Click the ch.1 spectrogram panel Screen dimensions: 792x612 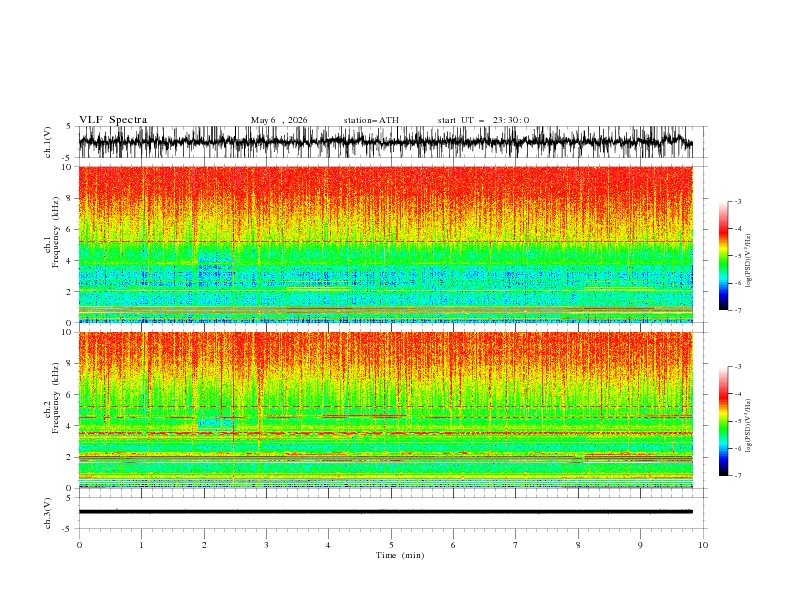(x=385, y=244)
